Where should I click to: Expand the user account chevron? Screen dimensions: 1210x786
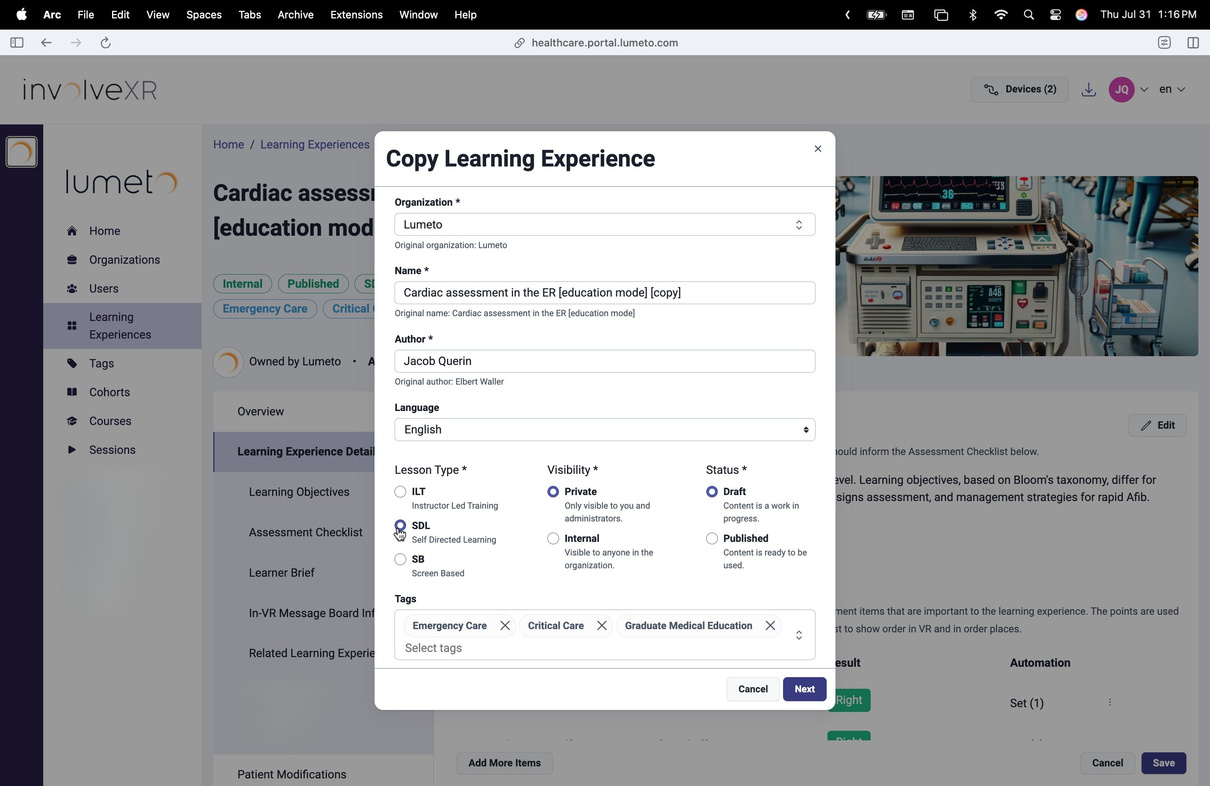1144,90
